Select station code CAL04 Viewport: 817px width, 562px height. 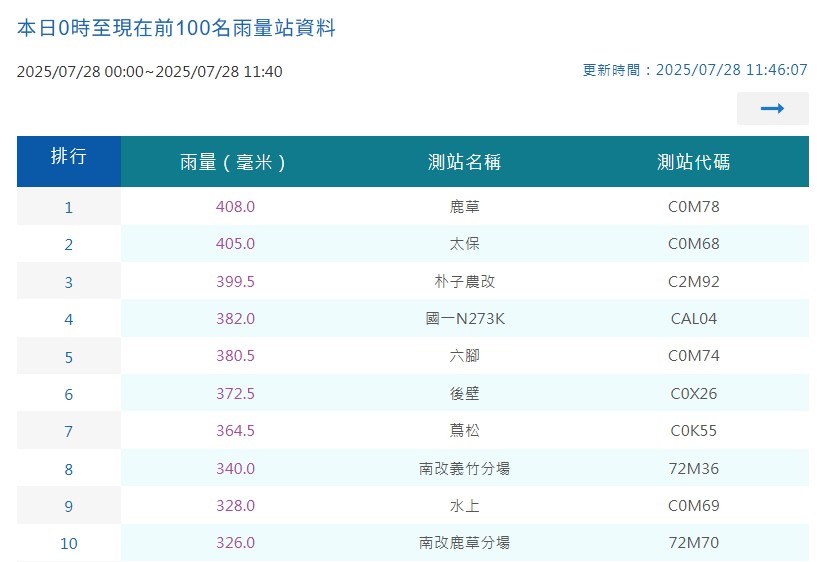click(x=693, y=319)
